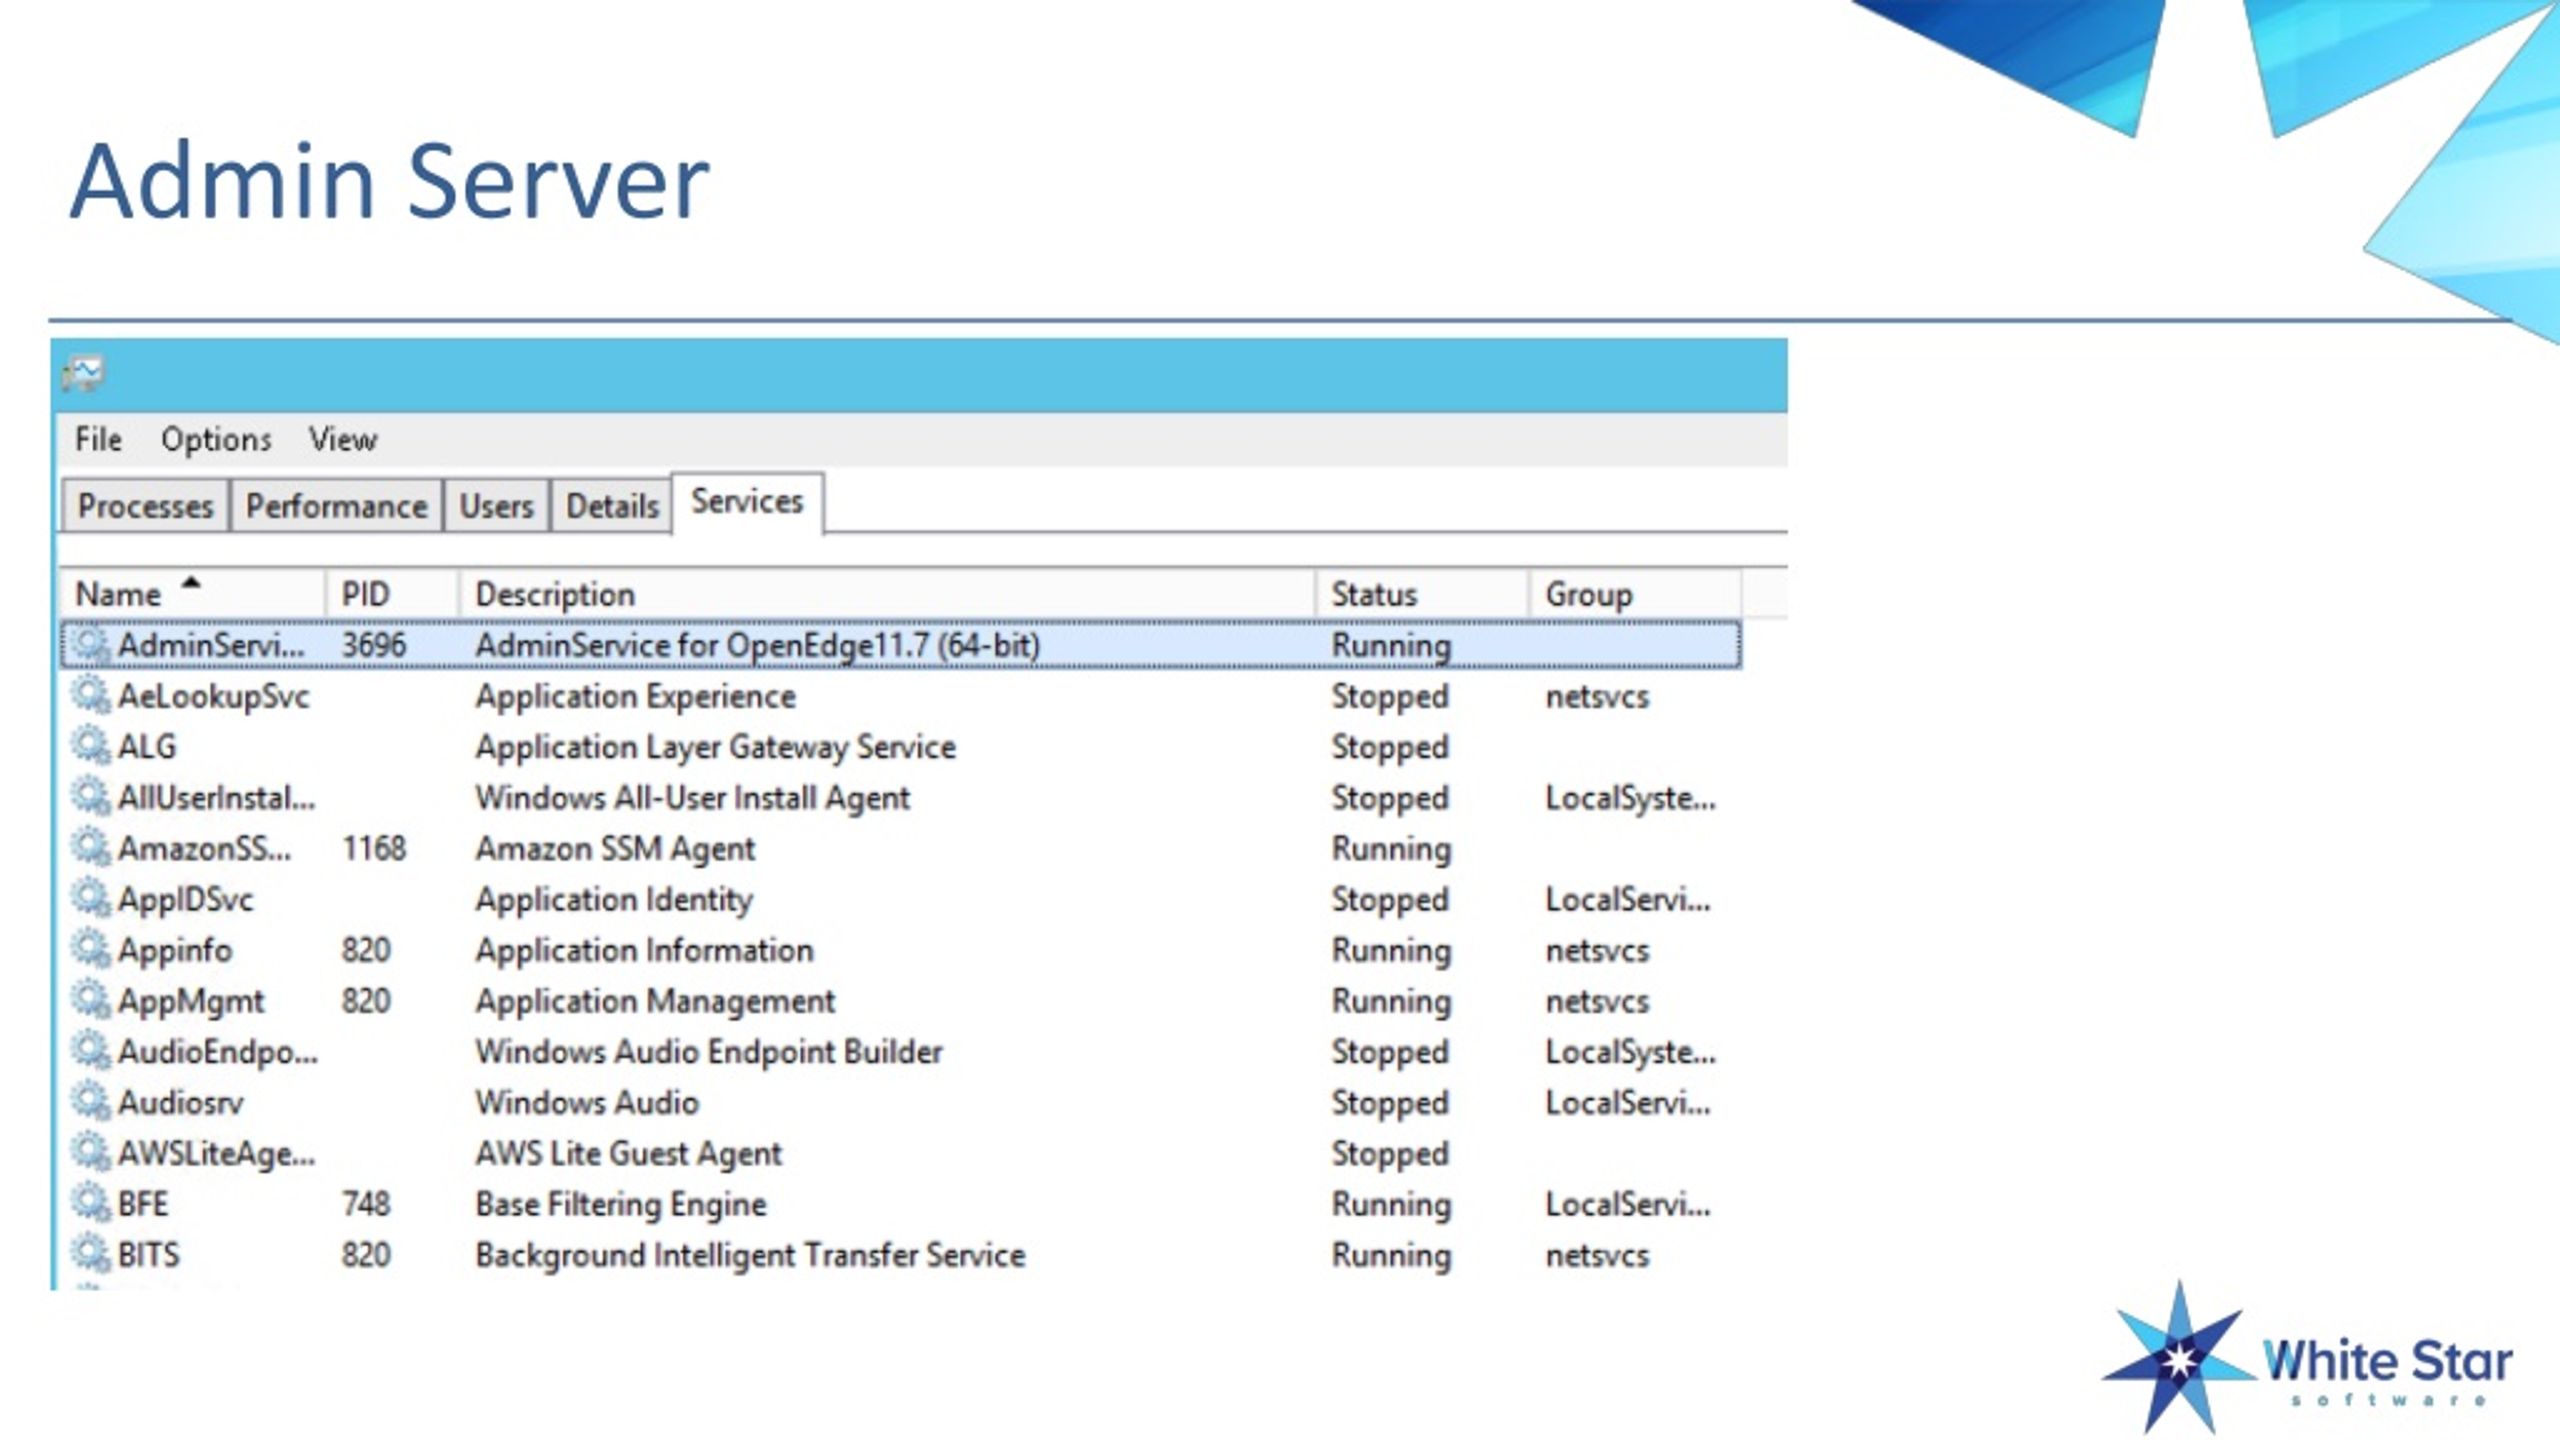
Task: Select the BFE service name
Action: (143, 1204)
